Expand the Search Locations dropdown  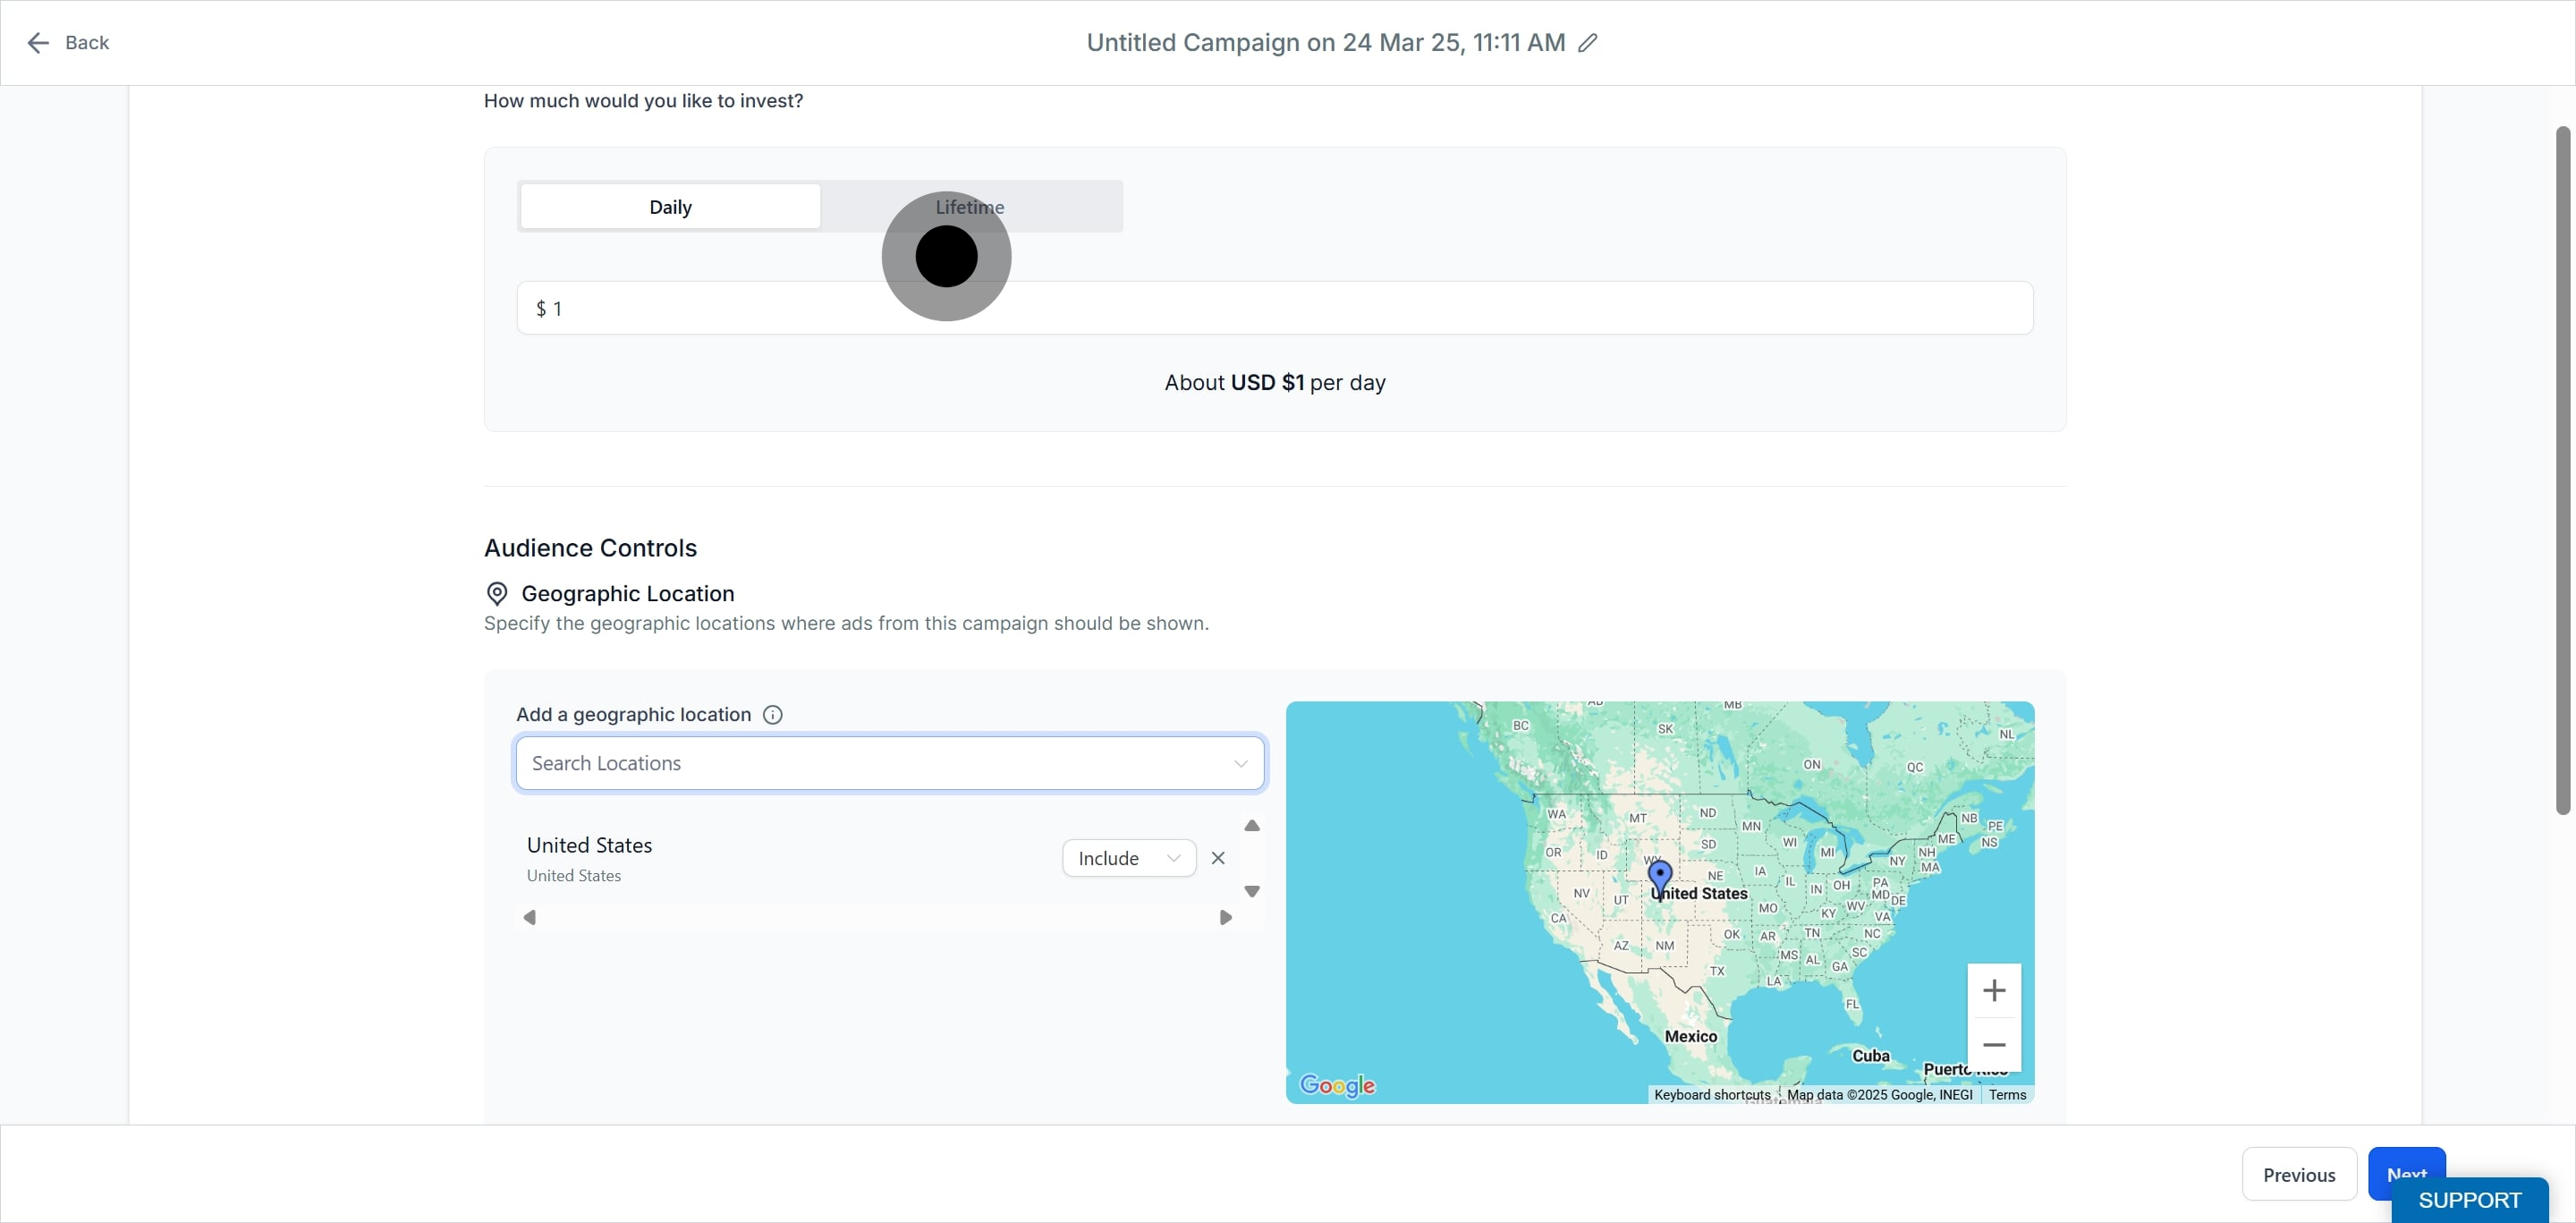coord(1240,763)
